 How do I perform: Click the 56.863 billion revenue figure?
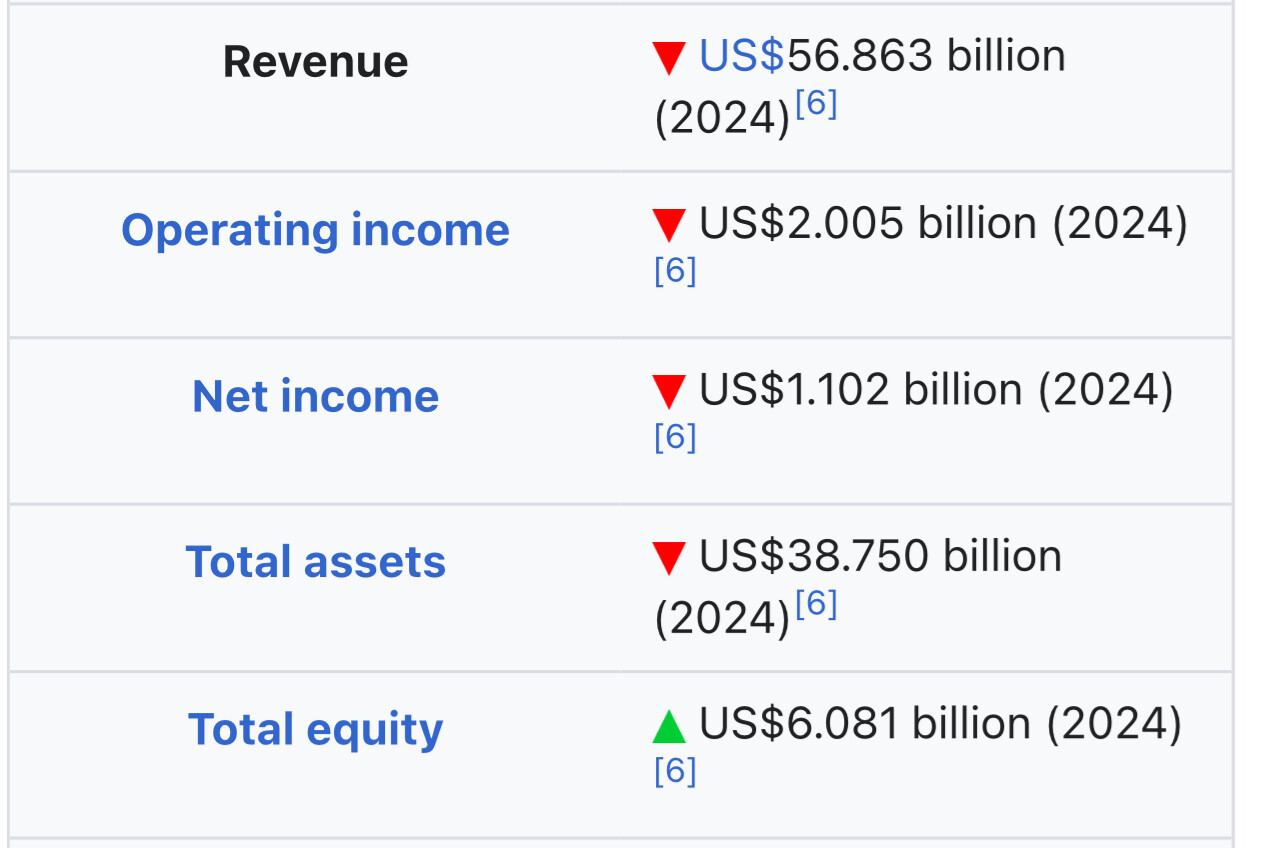(926, 56)
